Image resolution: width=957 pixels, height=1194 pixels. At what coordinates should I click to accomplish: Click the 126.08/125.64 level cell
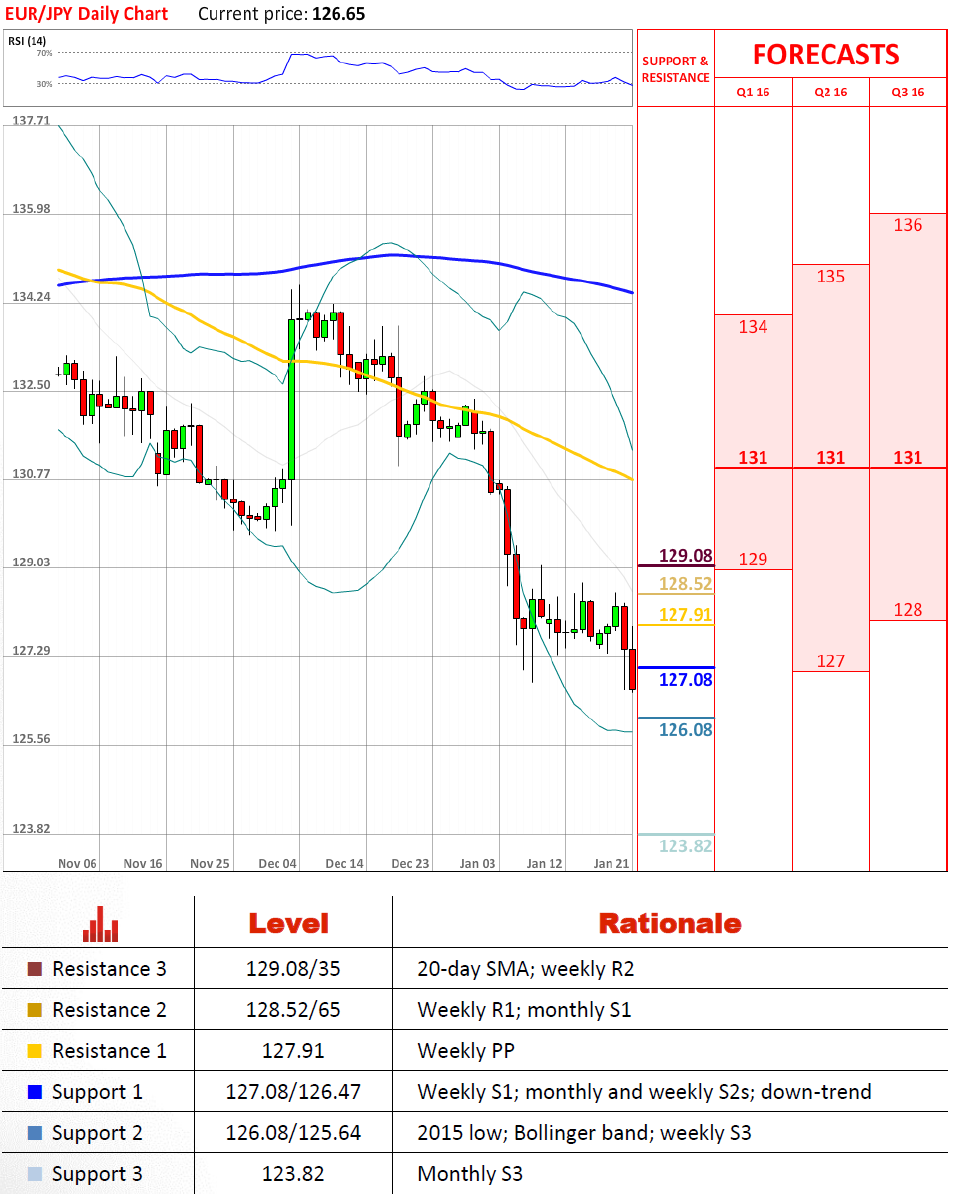coord(293,1133)
